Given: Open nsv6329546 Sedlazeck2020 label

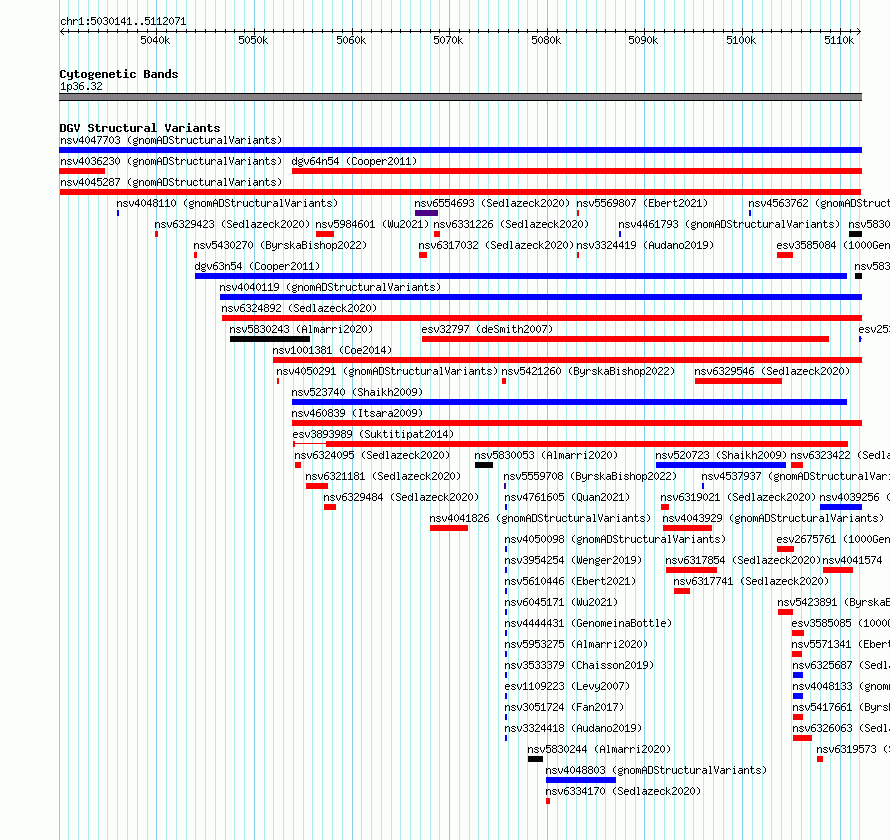Looking at the screenshot, I should tap(772, 371).
